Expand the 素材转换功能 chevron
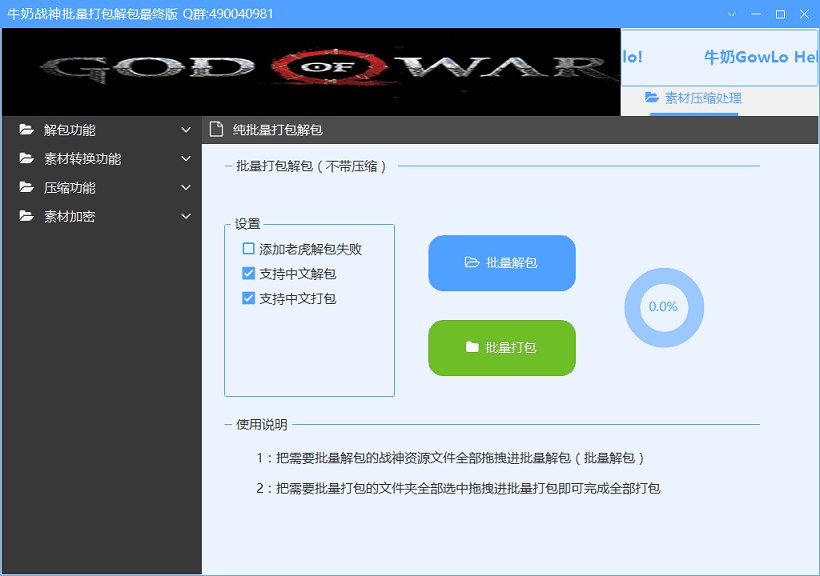 186,159
